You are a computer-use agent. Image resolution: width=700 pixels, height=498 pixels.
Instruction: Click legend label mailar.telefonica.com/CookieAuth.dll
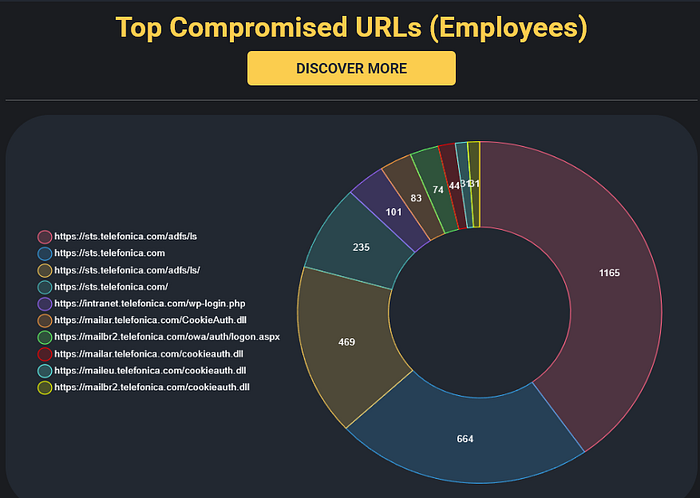coord(150,320)
